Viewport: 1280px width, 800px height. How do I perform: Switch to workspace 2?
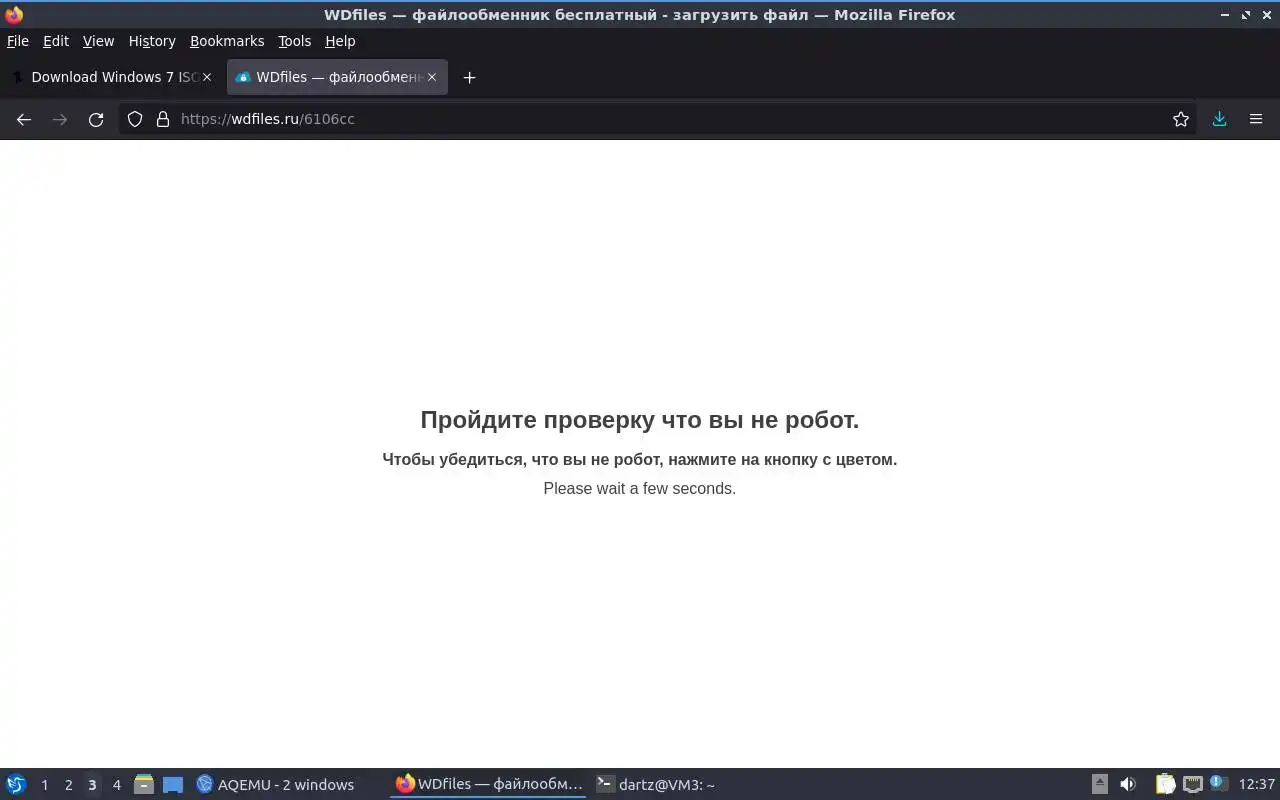pyautogui.click(x=68, y=785)
